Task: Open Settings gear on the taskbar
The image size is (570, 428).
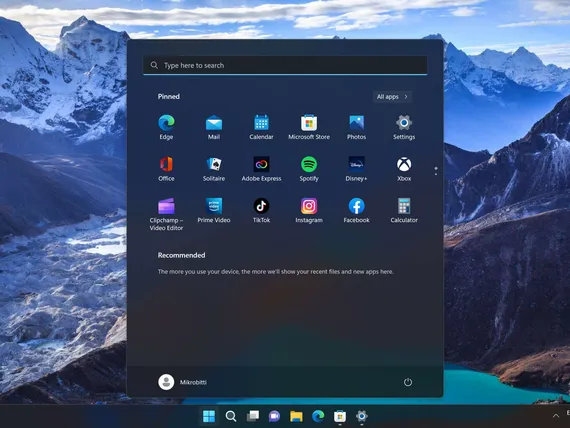Action: pyautogui.click(x=362, y=416)
